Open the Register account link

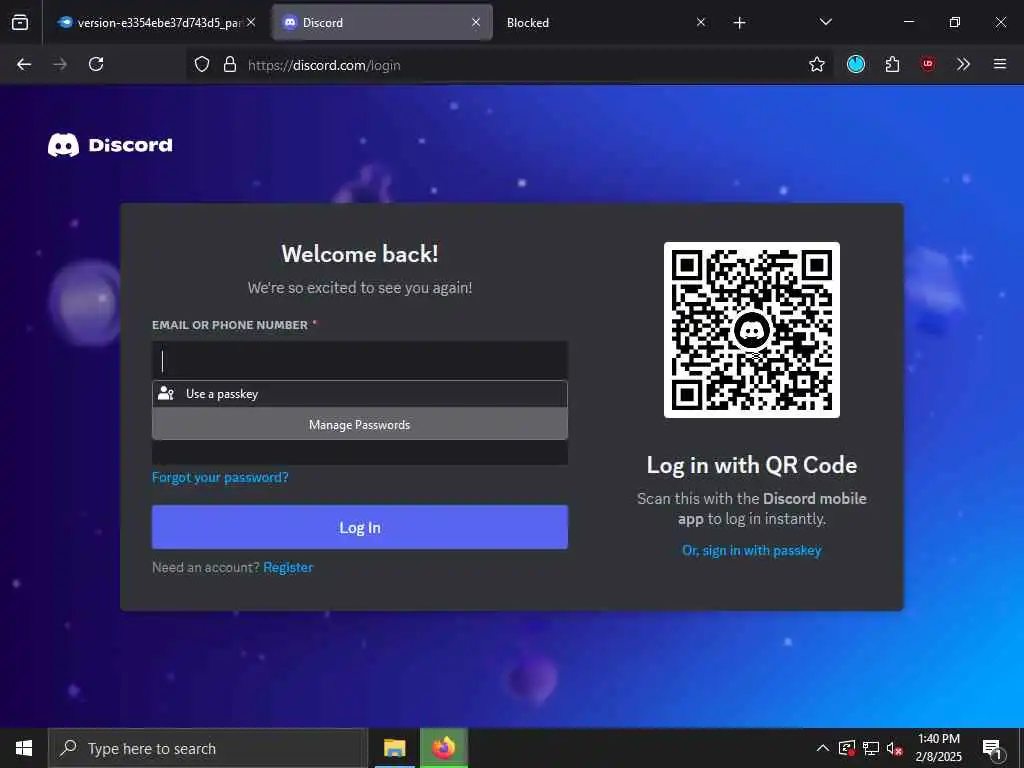(x=288, y=568)
